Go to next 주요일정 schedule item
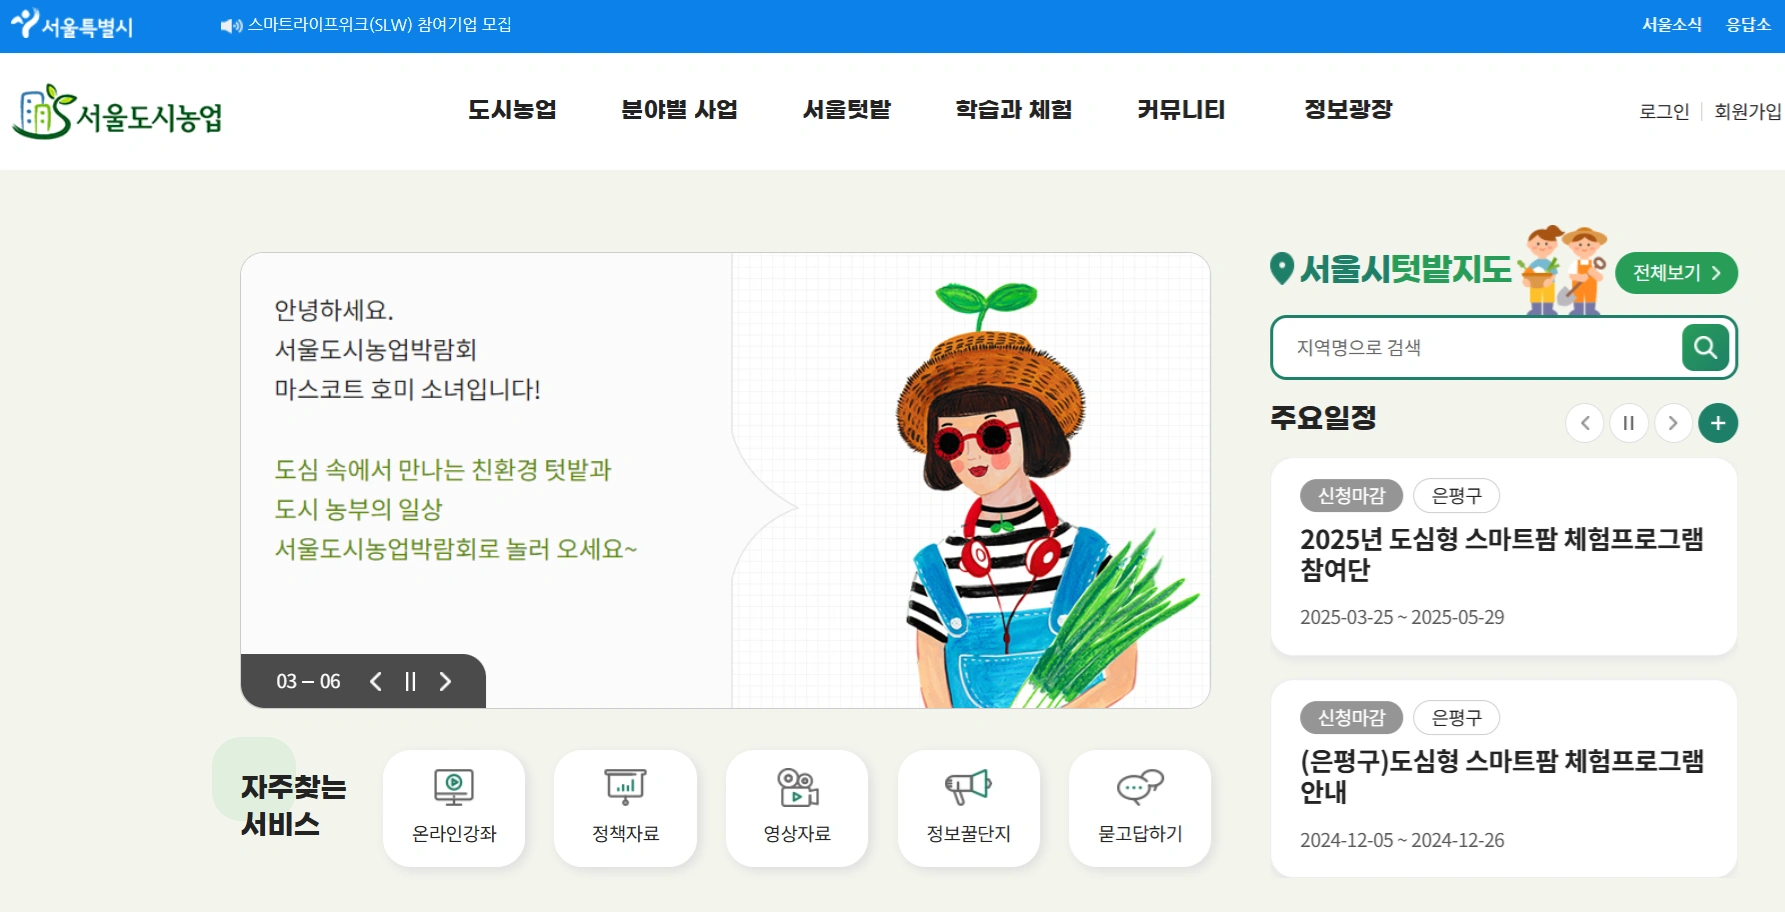The image size is (1785, 912). (1673, 423)
